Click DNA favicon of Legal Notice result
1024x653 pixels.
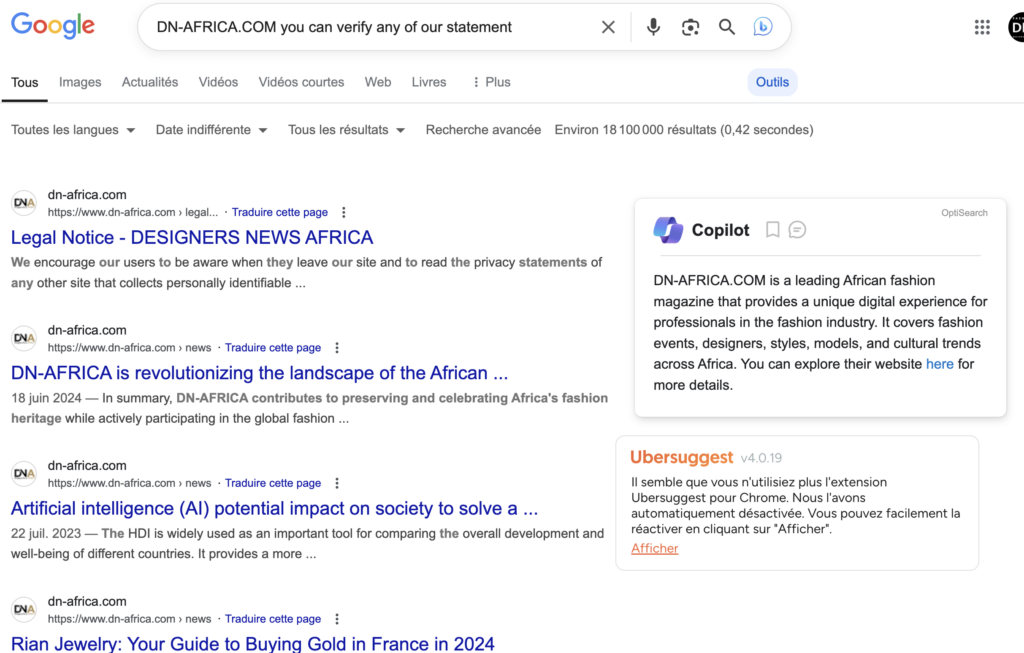click(x=24, y=203)
